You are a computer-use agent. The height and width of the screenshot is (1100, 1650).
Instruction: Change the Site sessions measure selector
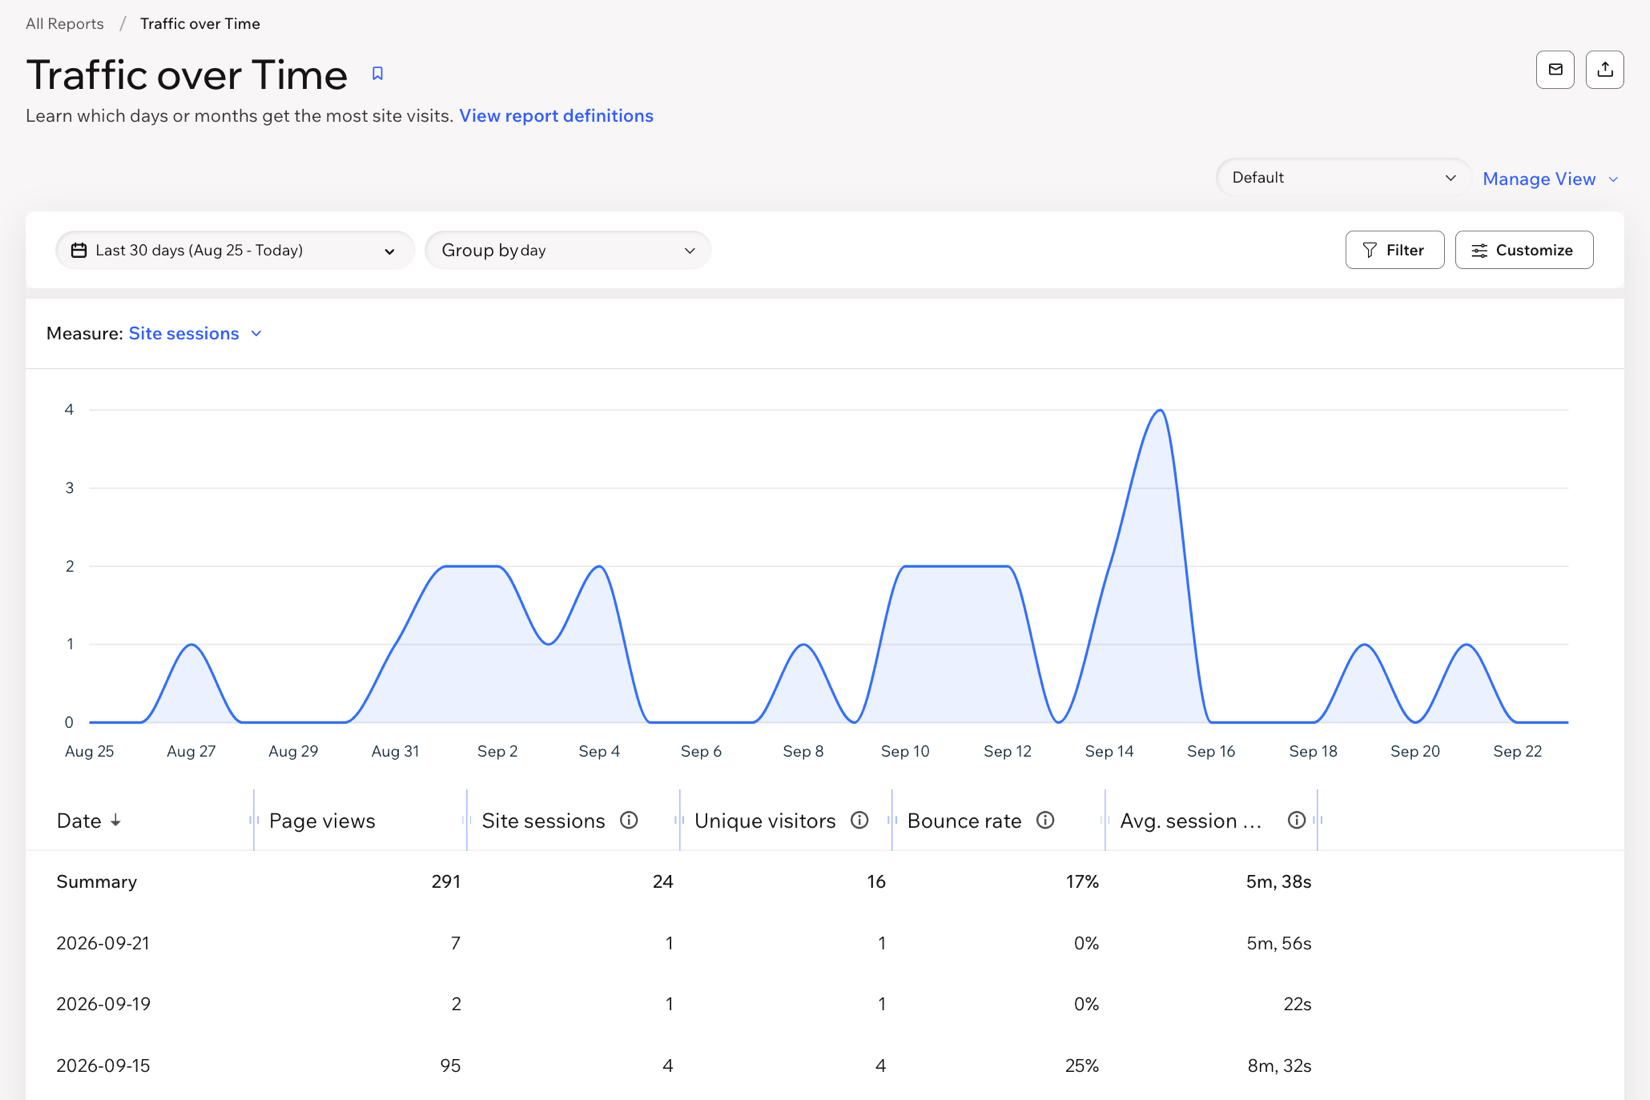(x=195, y=333)
